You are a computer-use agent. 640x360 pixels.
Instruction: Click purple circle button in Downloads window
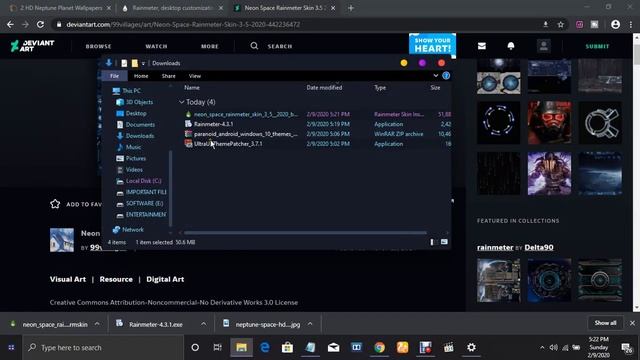tap(422, 63)
